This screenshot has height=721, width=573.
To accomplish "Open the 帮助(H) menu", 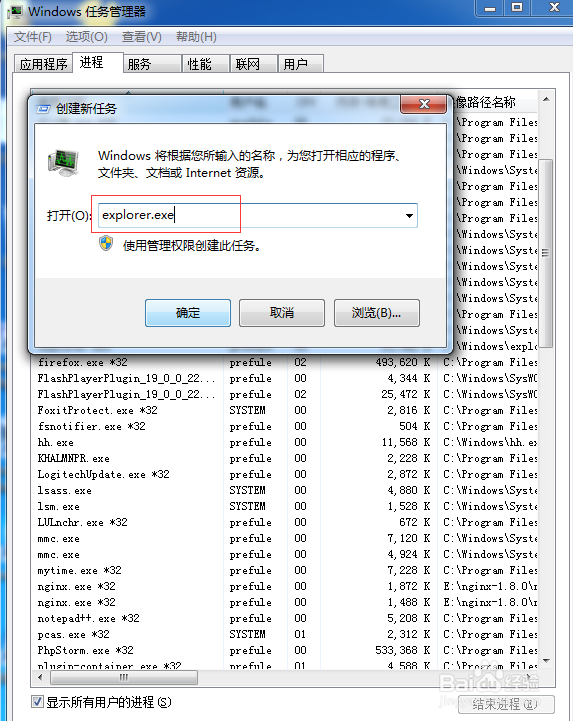I will 196,37.
